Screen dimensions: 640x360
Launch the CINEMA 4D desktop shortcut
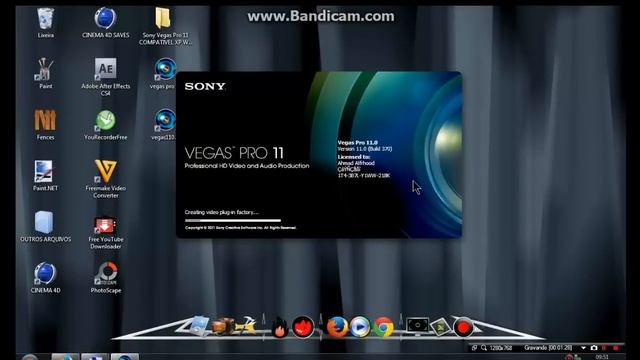45,278
